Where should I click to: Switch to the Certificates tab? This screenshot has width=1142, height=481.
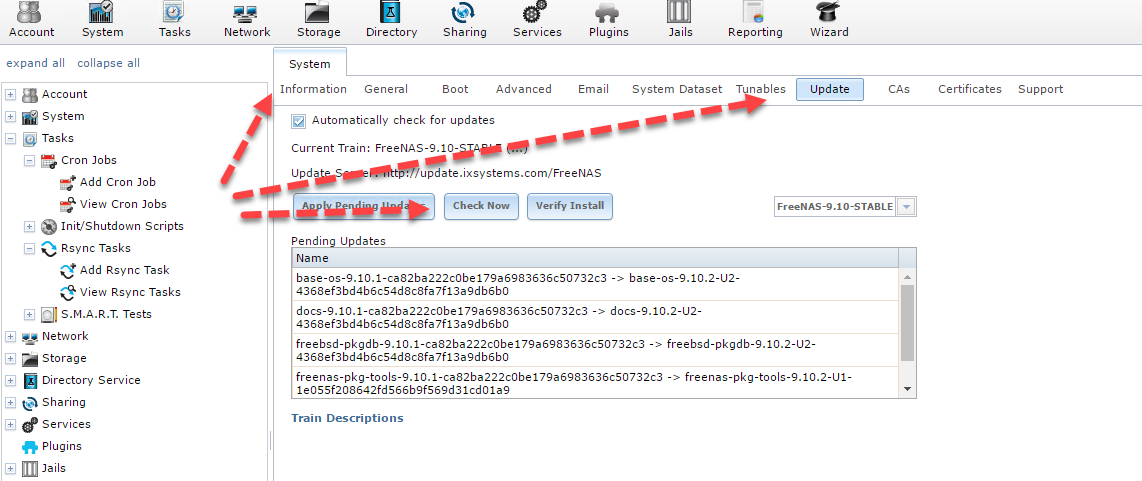969,89
